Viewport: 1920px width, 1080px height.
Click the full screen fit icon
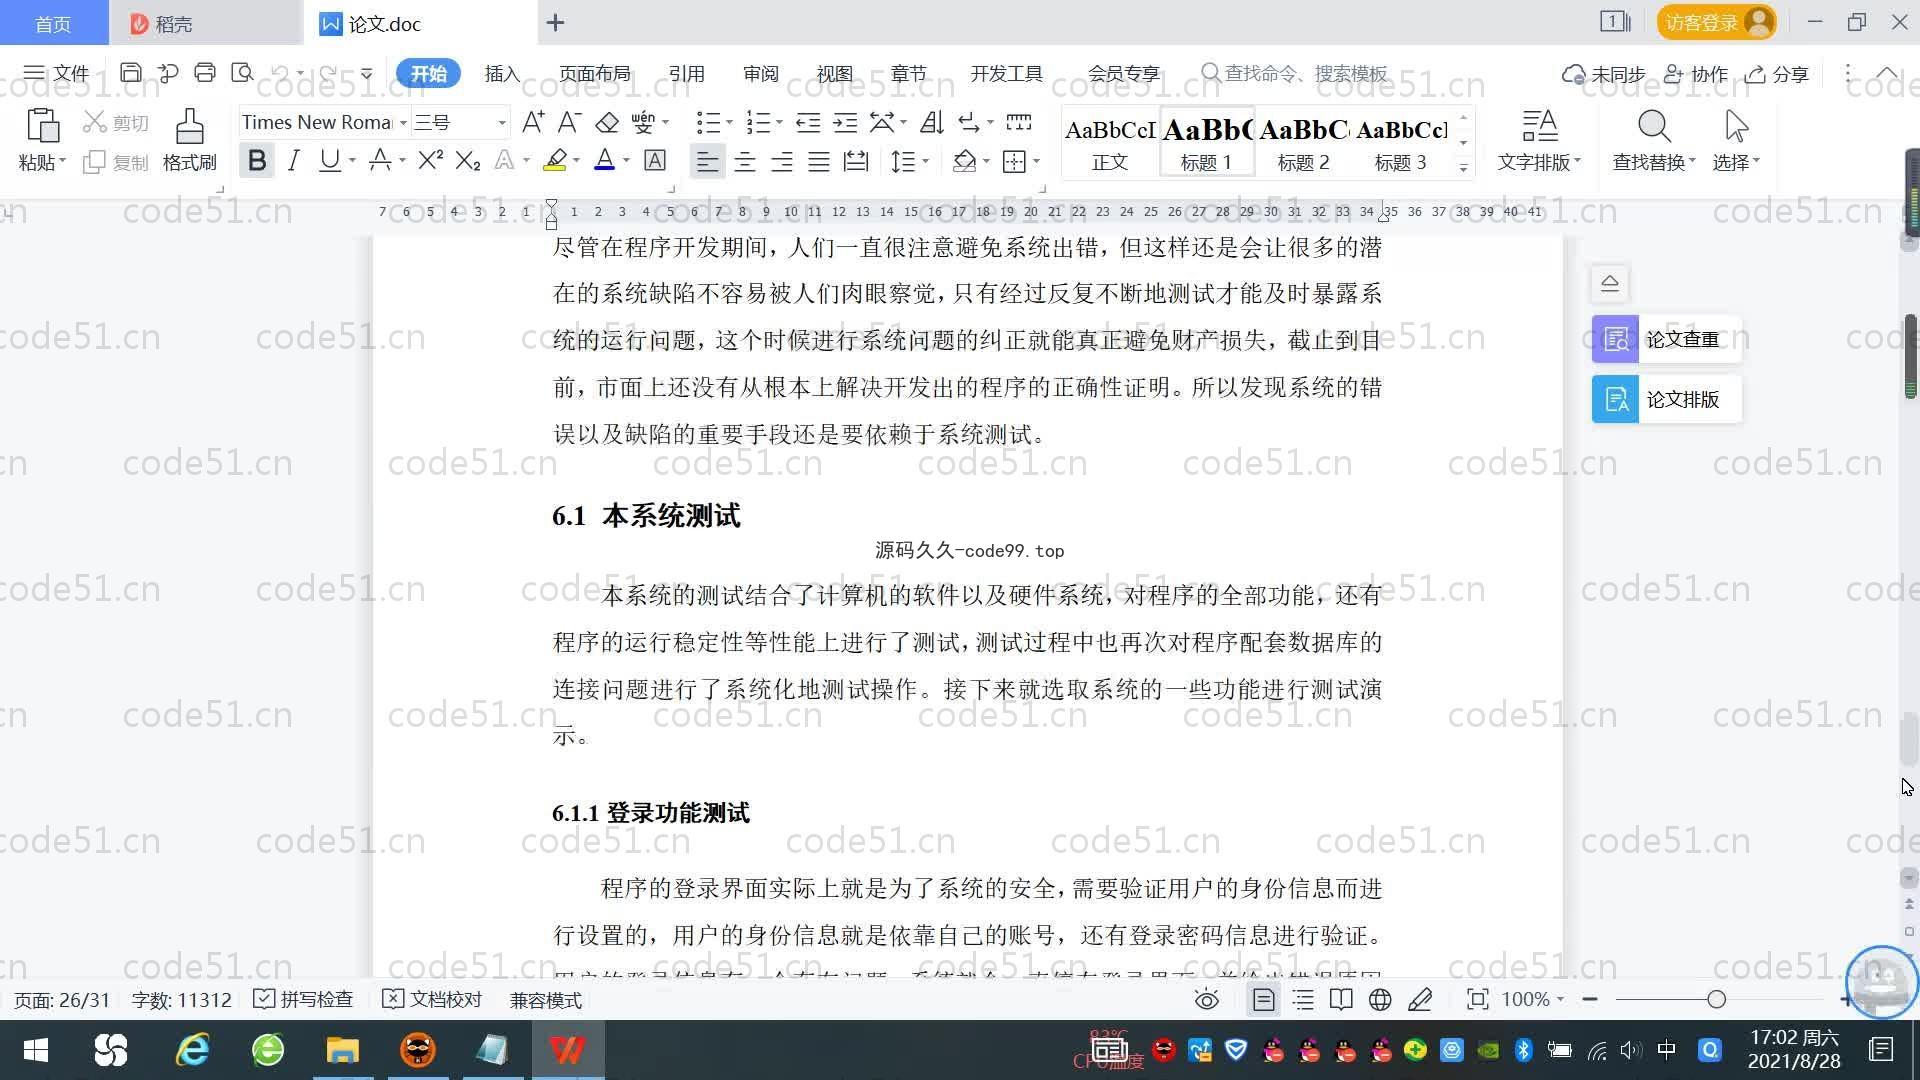(x=1478, y=999)
